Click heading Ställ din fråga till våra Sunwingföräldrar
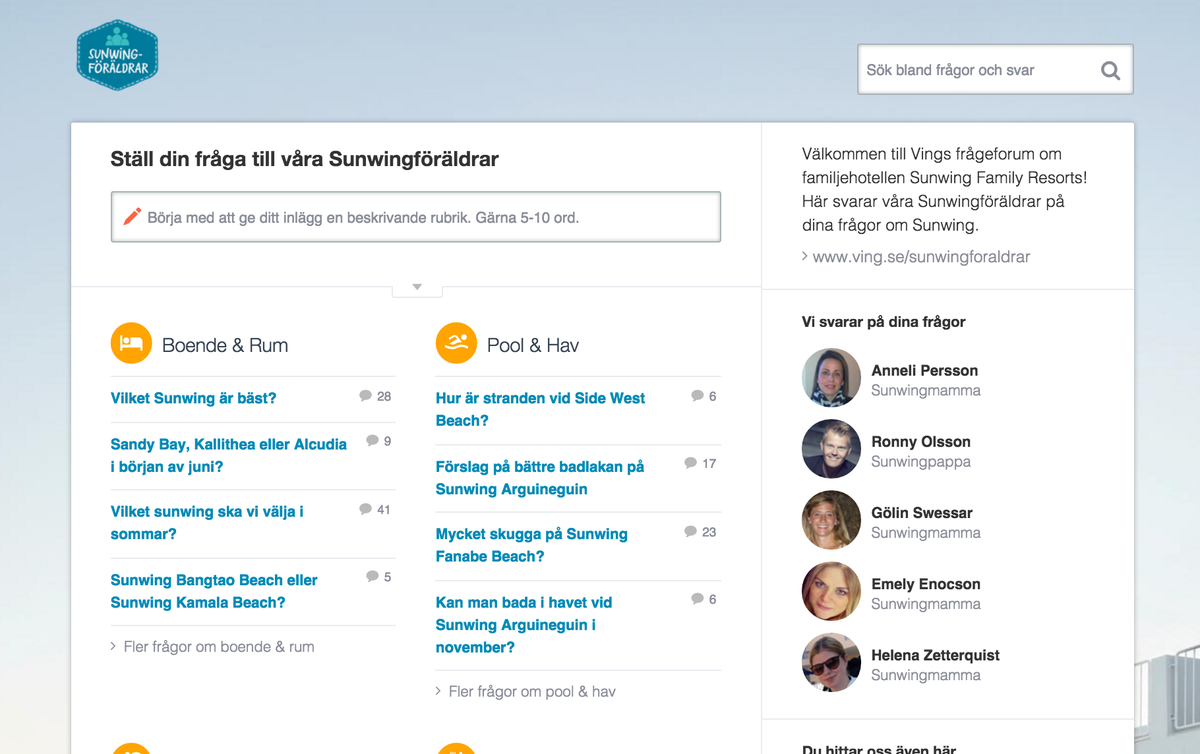This screenshot has width=1200, height=754. [x=304, y=159]
